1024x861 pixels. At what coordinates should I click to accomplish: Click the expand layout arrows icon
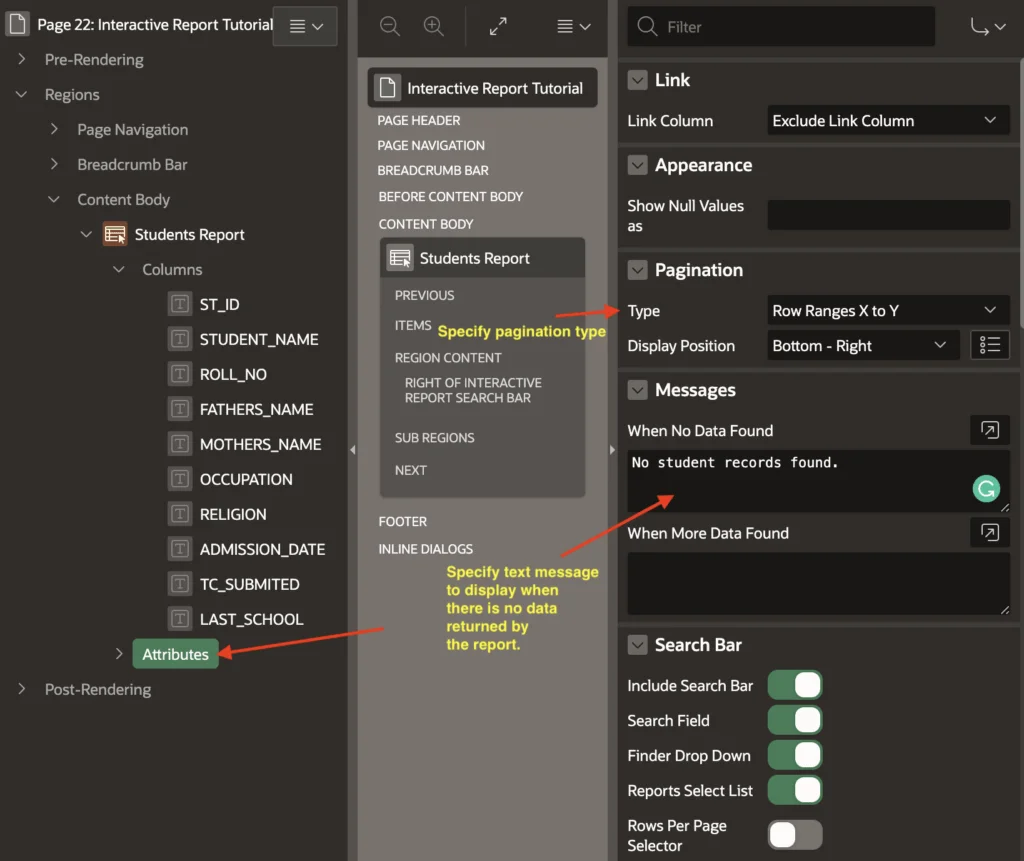tap(498, 26)
